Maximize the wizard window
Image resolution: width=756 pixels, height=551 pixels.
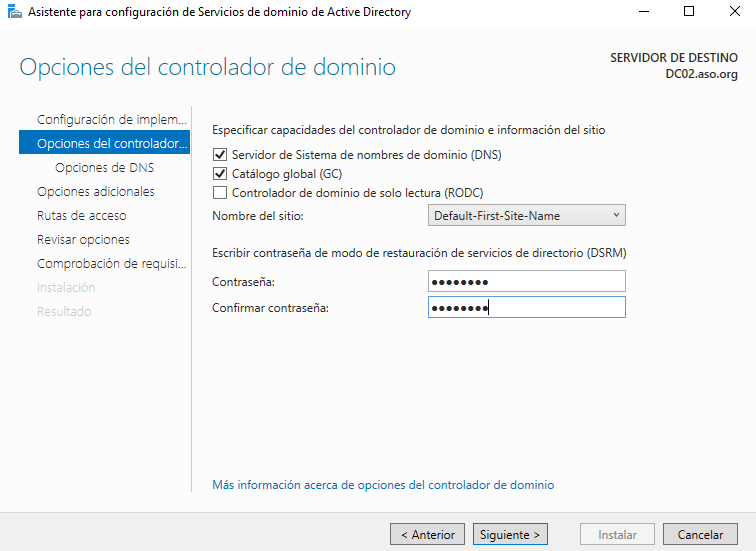(x=688, y=12)
